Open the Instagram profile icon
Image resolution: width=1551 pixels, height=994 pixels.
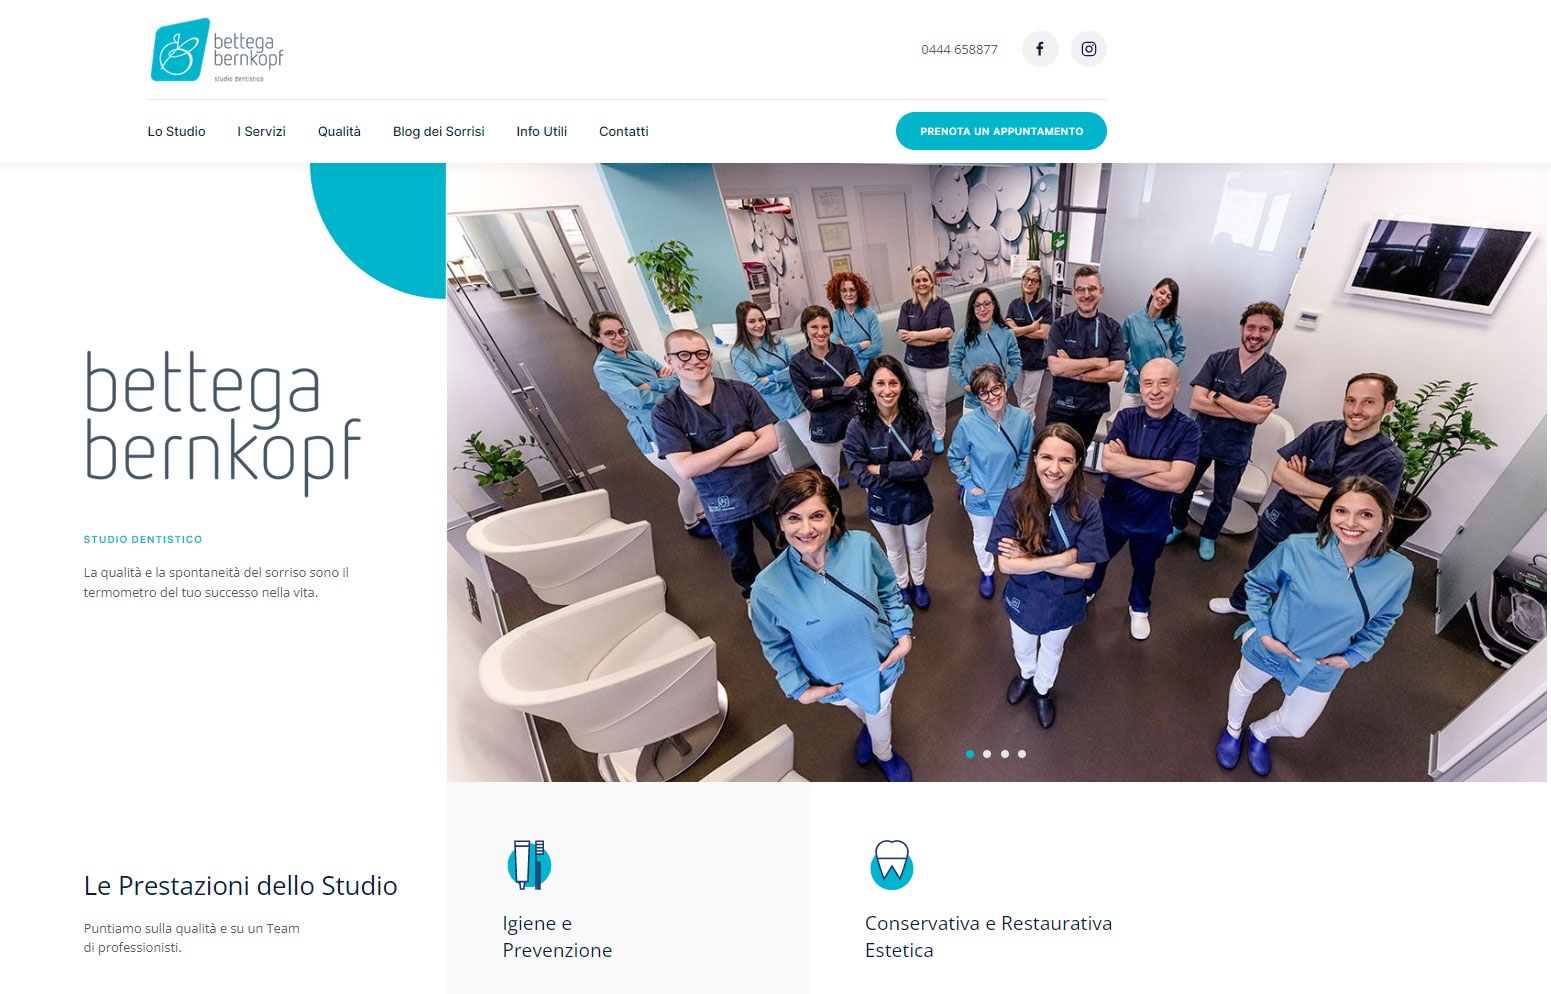1089,49
